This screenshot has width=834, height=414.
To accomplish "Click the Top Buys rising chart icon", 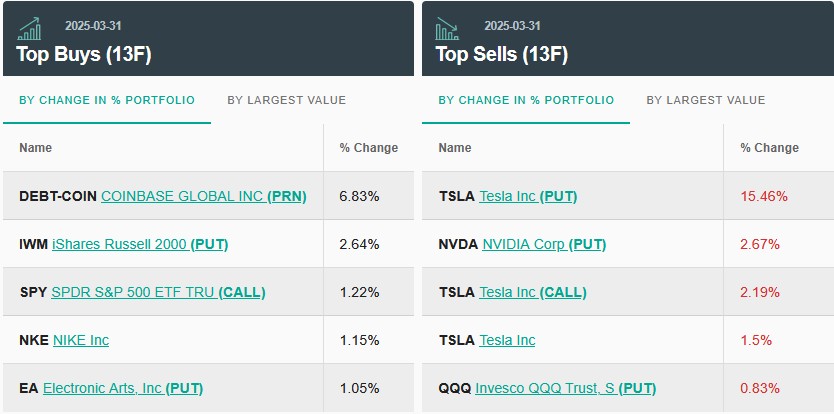I will point(29,29).
